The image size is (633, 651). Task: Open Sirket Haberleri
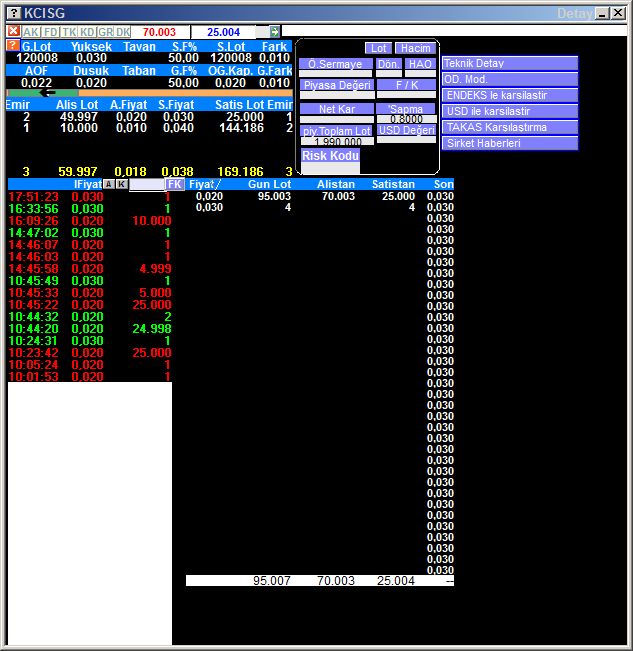[x=510, y=143]
